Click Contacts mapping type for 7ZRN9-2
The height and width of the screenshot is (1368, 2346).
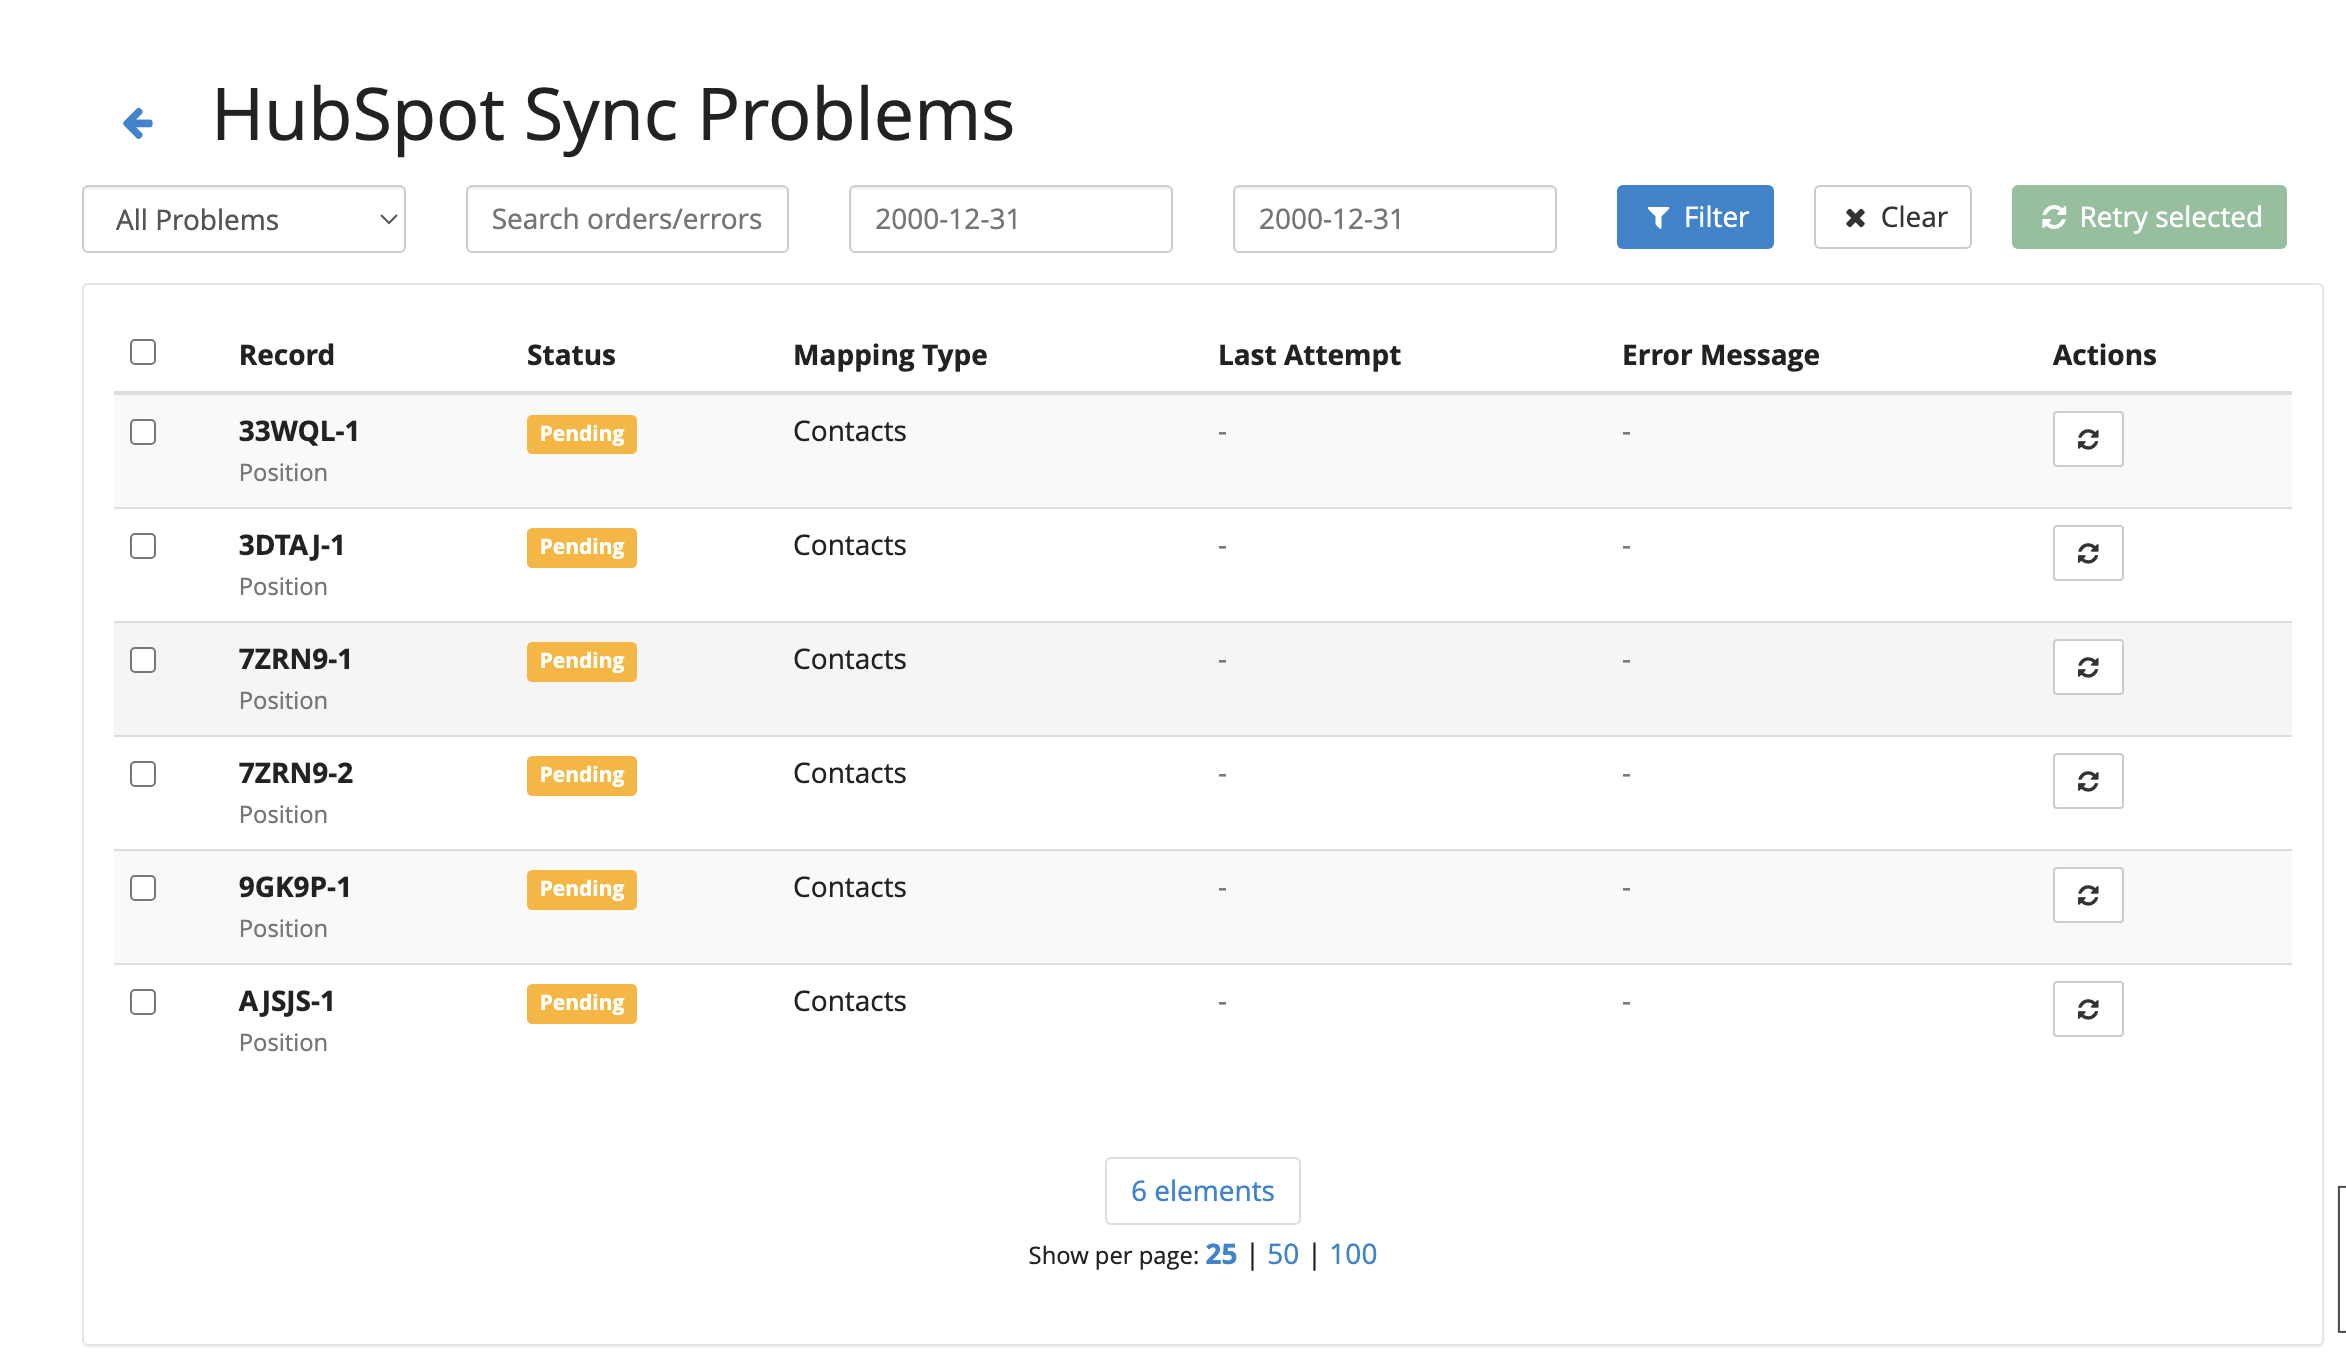coord(850,773)
